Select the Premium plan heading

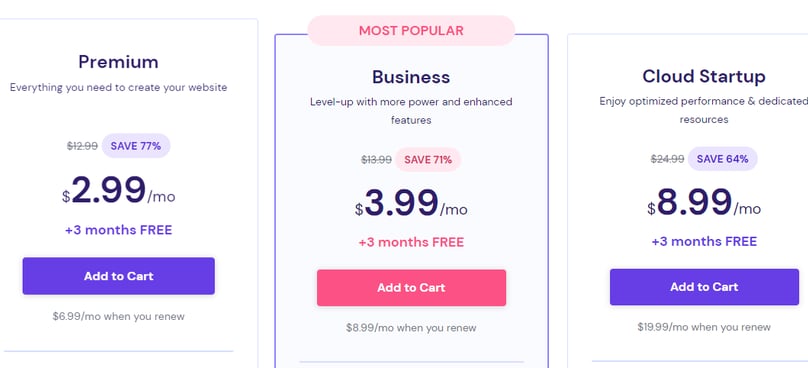(x=119, y=62)
